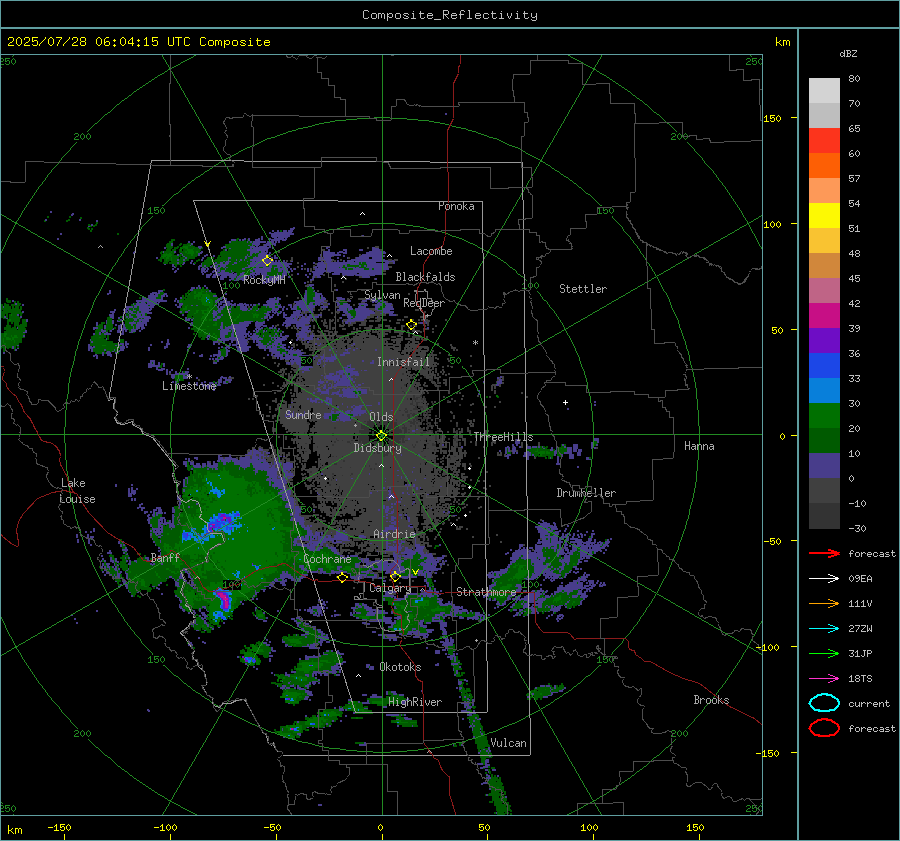Select the indigo 0 dBZ color swatch
The image size is (900, 841).
click(x=824, y=466)
